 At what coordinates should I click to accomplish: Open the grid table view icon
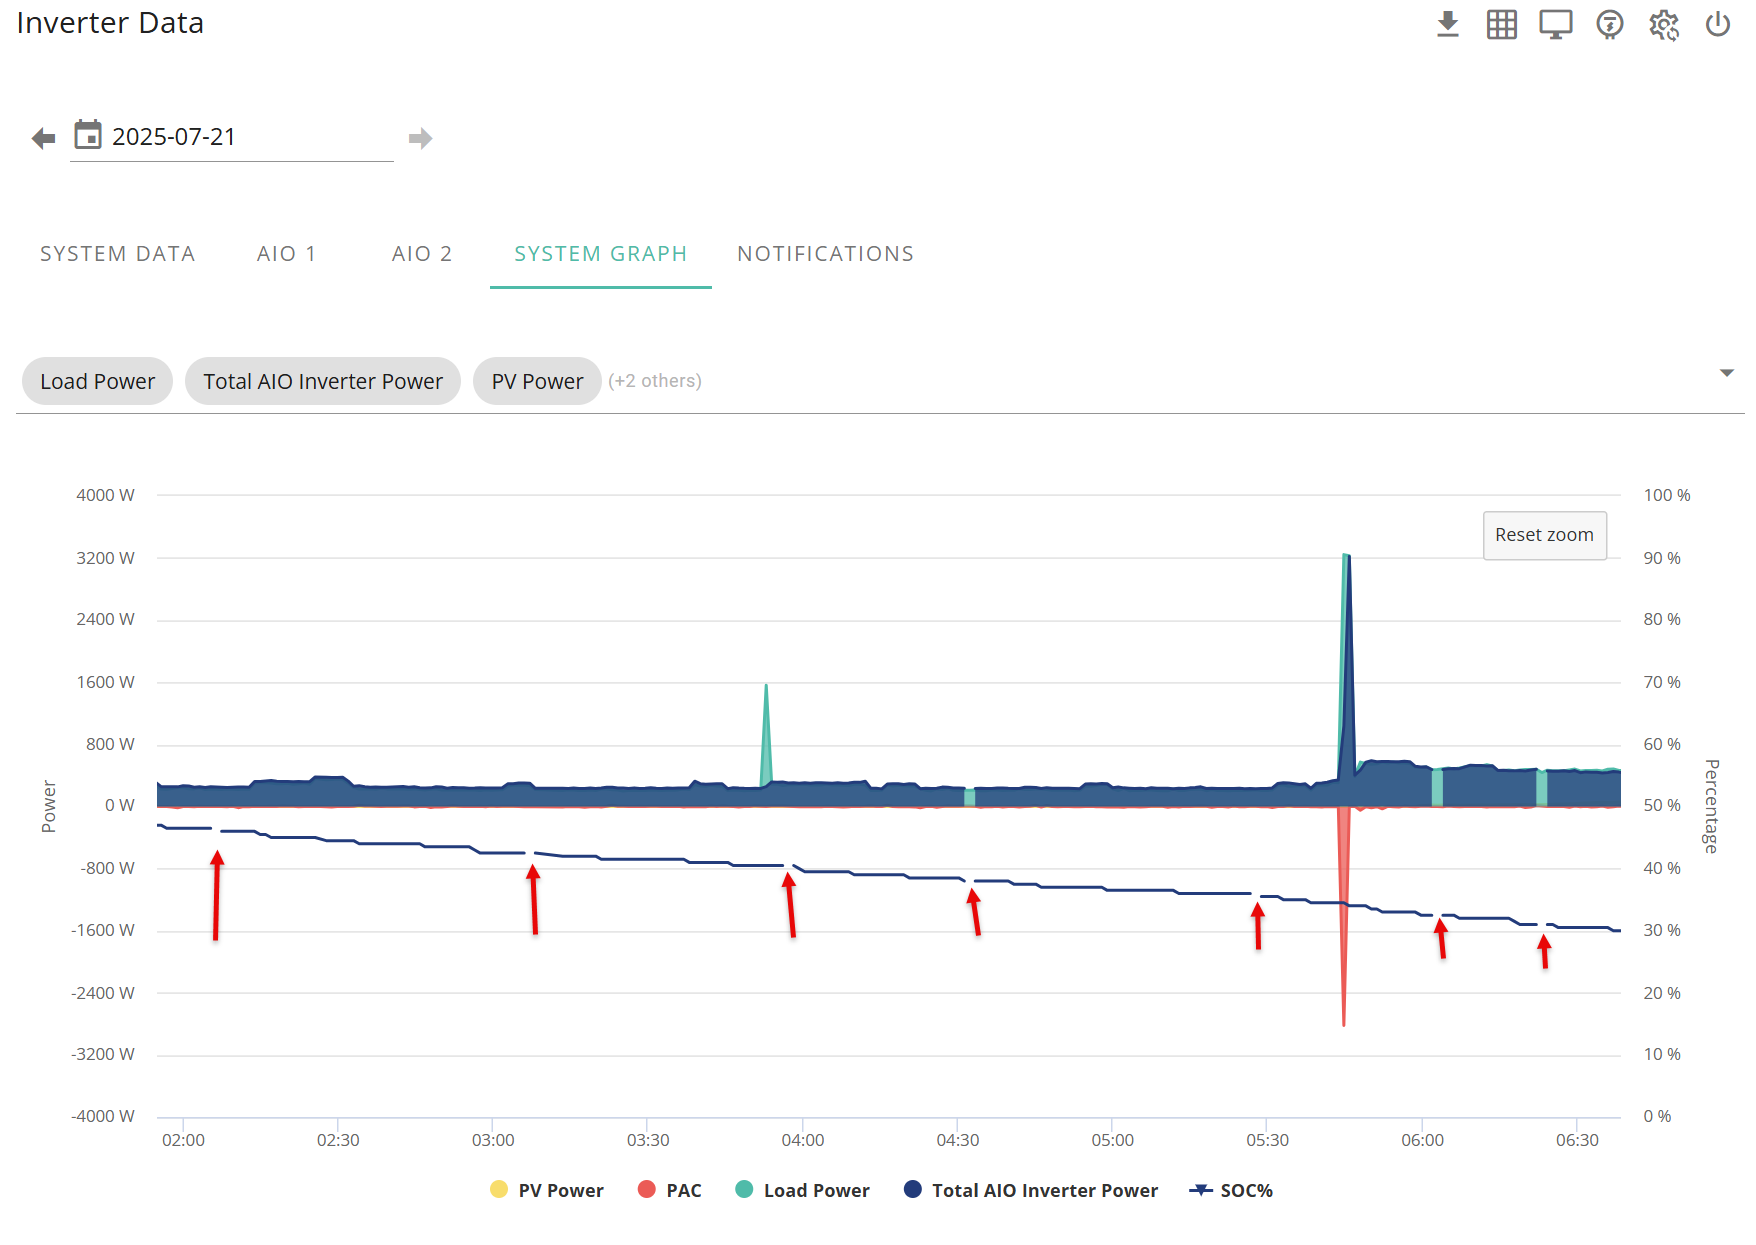tap(1501, 24)
